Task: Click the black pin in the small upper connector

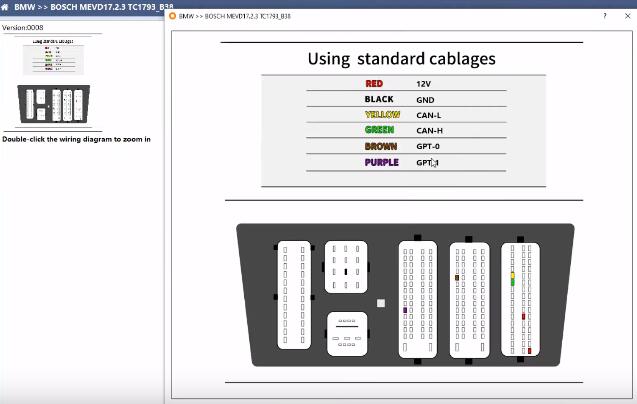Action: point(346,272)
